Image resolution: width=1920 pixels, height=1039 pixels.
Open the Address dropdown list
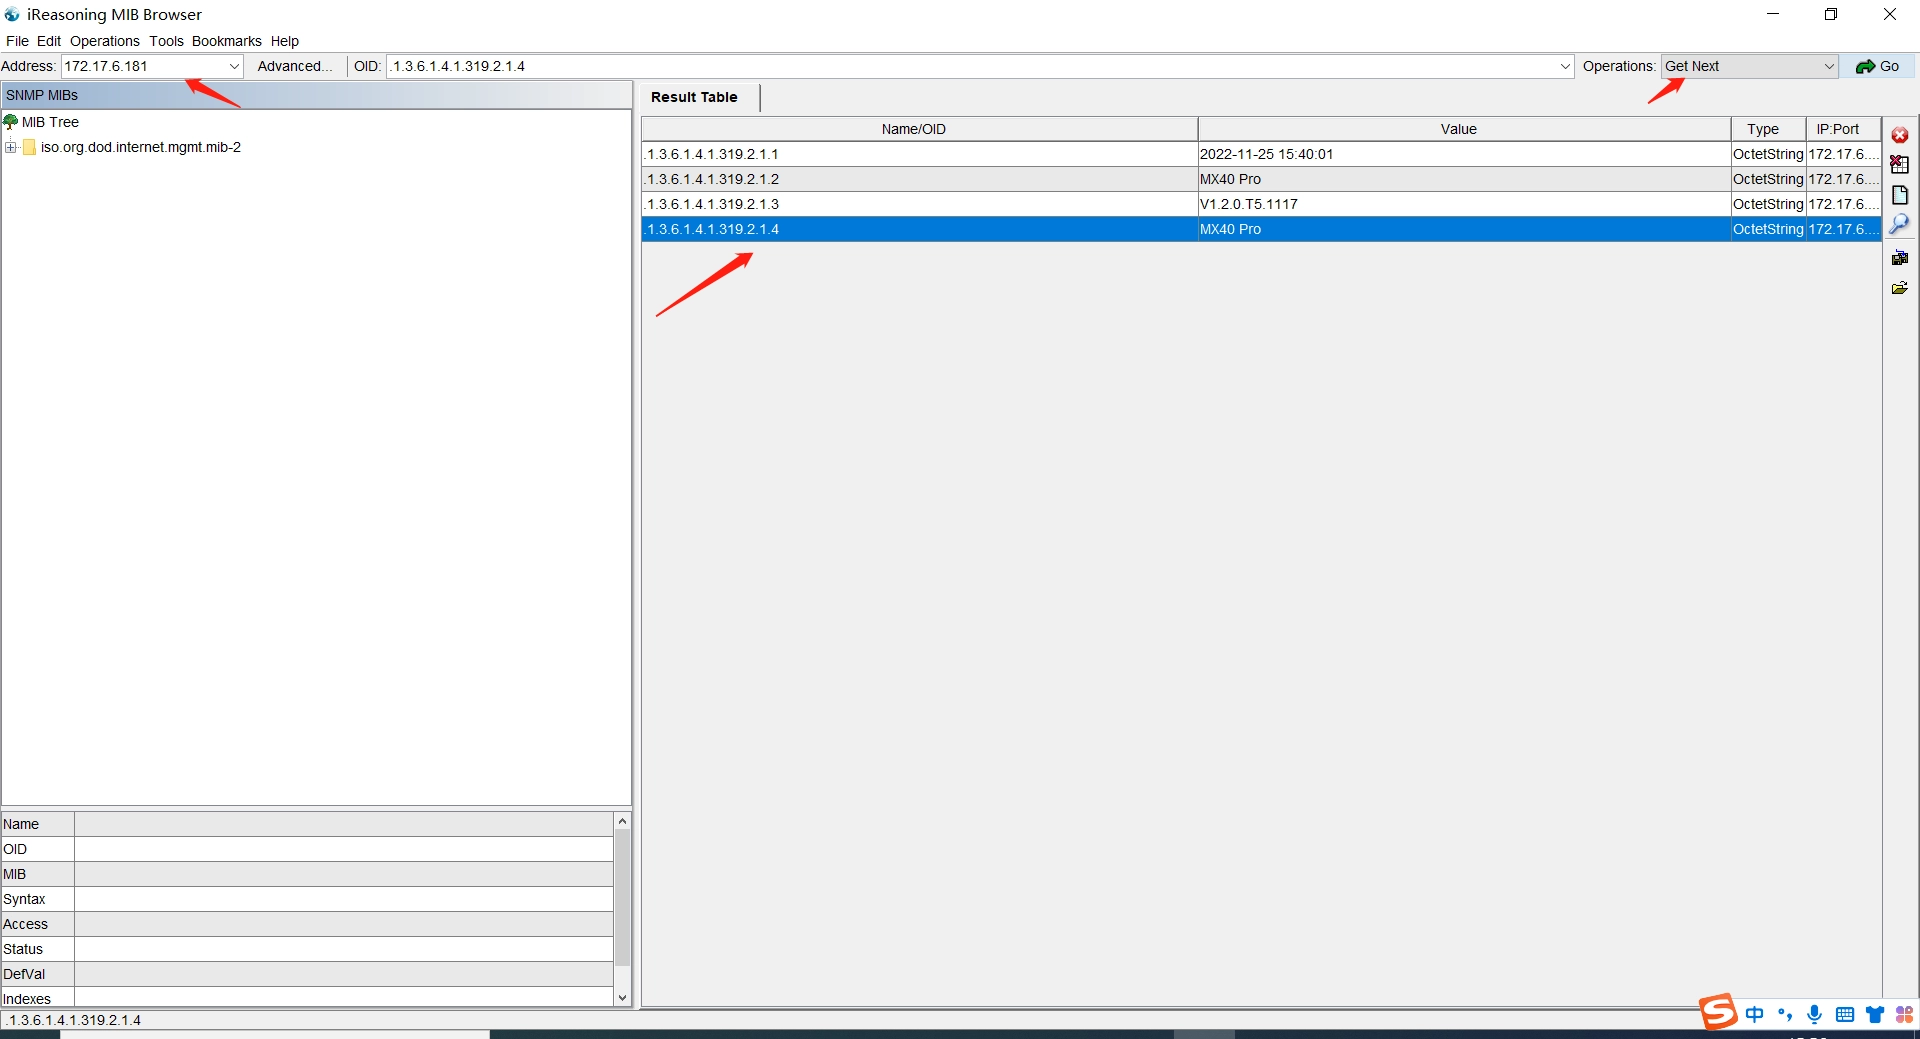click(x=234, y=67)
